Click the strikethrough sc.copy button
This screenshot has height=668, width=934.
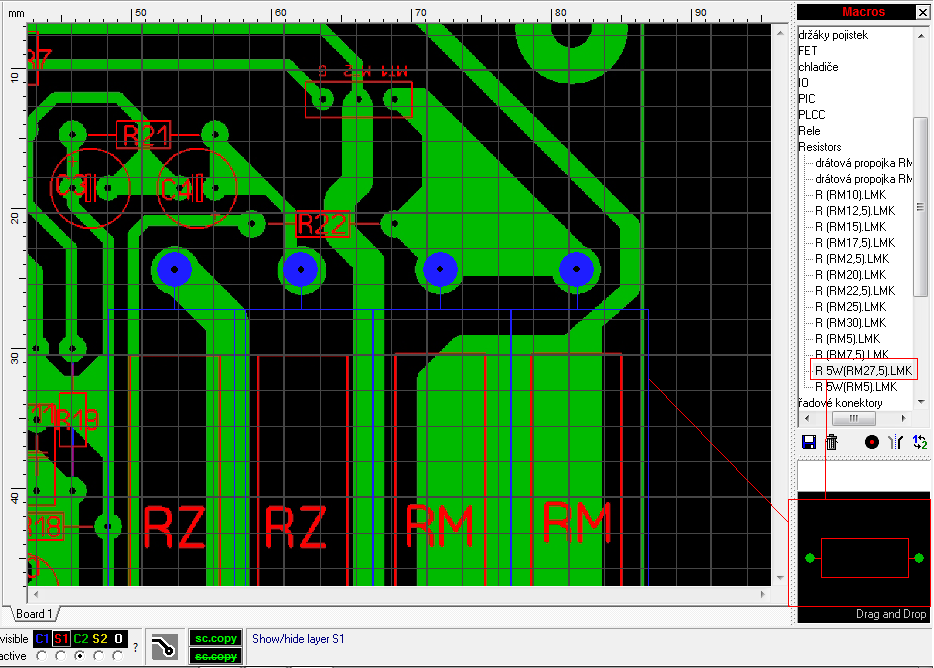(x=216, y=656)
